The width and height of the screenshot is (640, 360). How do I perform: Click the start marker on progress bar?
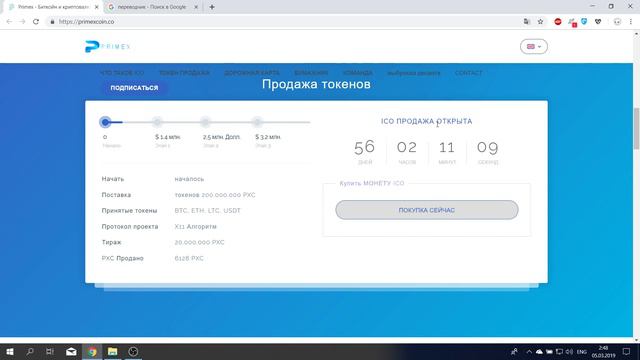pos(105,122)
